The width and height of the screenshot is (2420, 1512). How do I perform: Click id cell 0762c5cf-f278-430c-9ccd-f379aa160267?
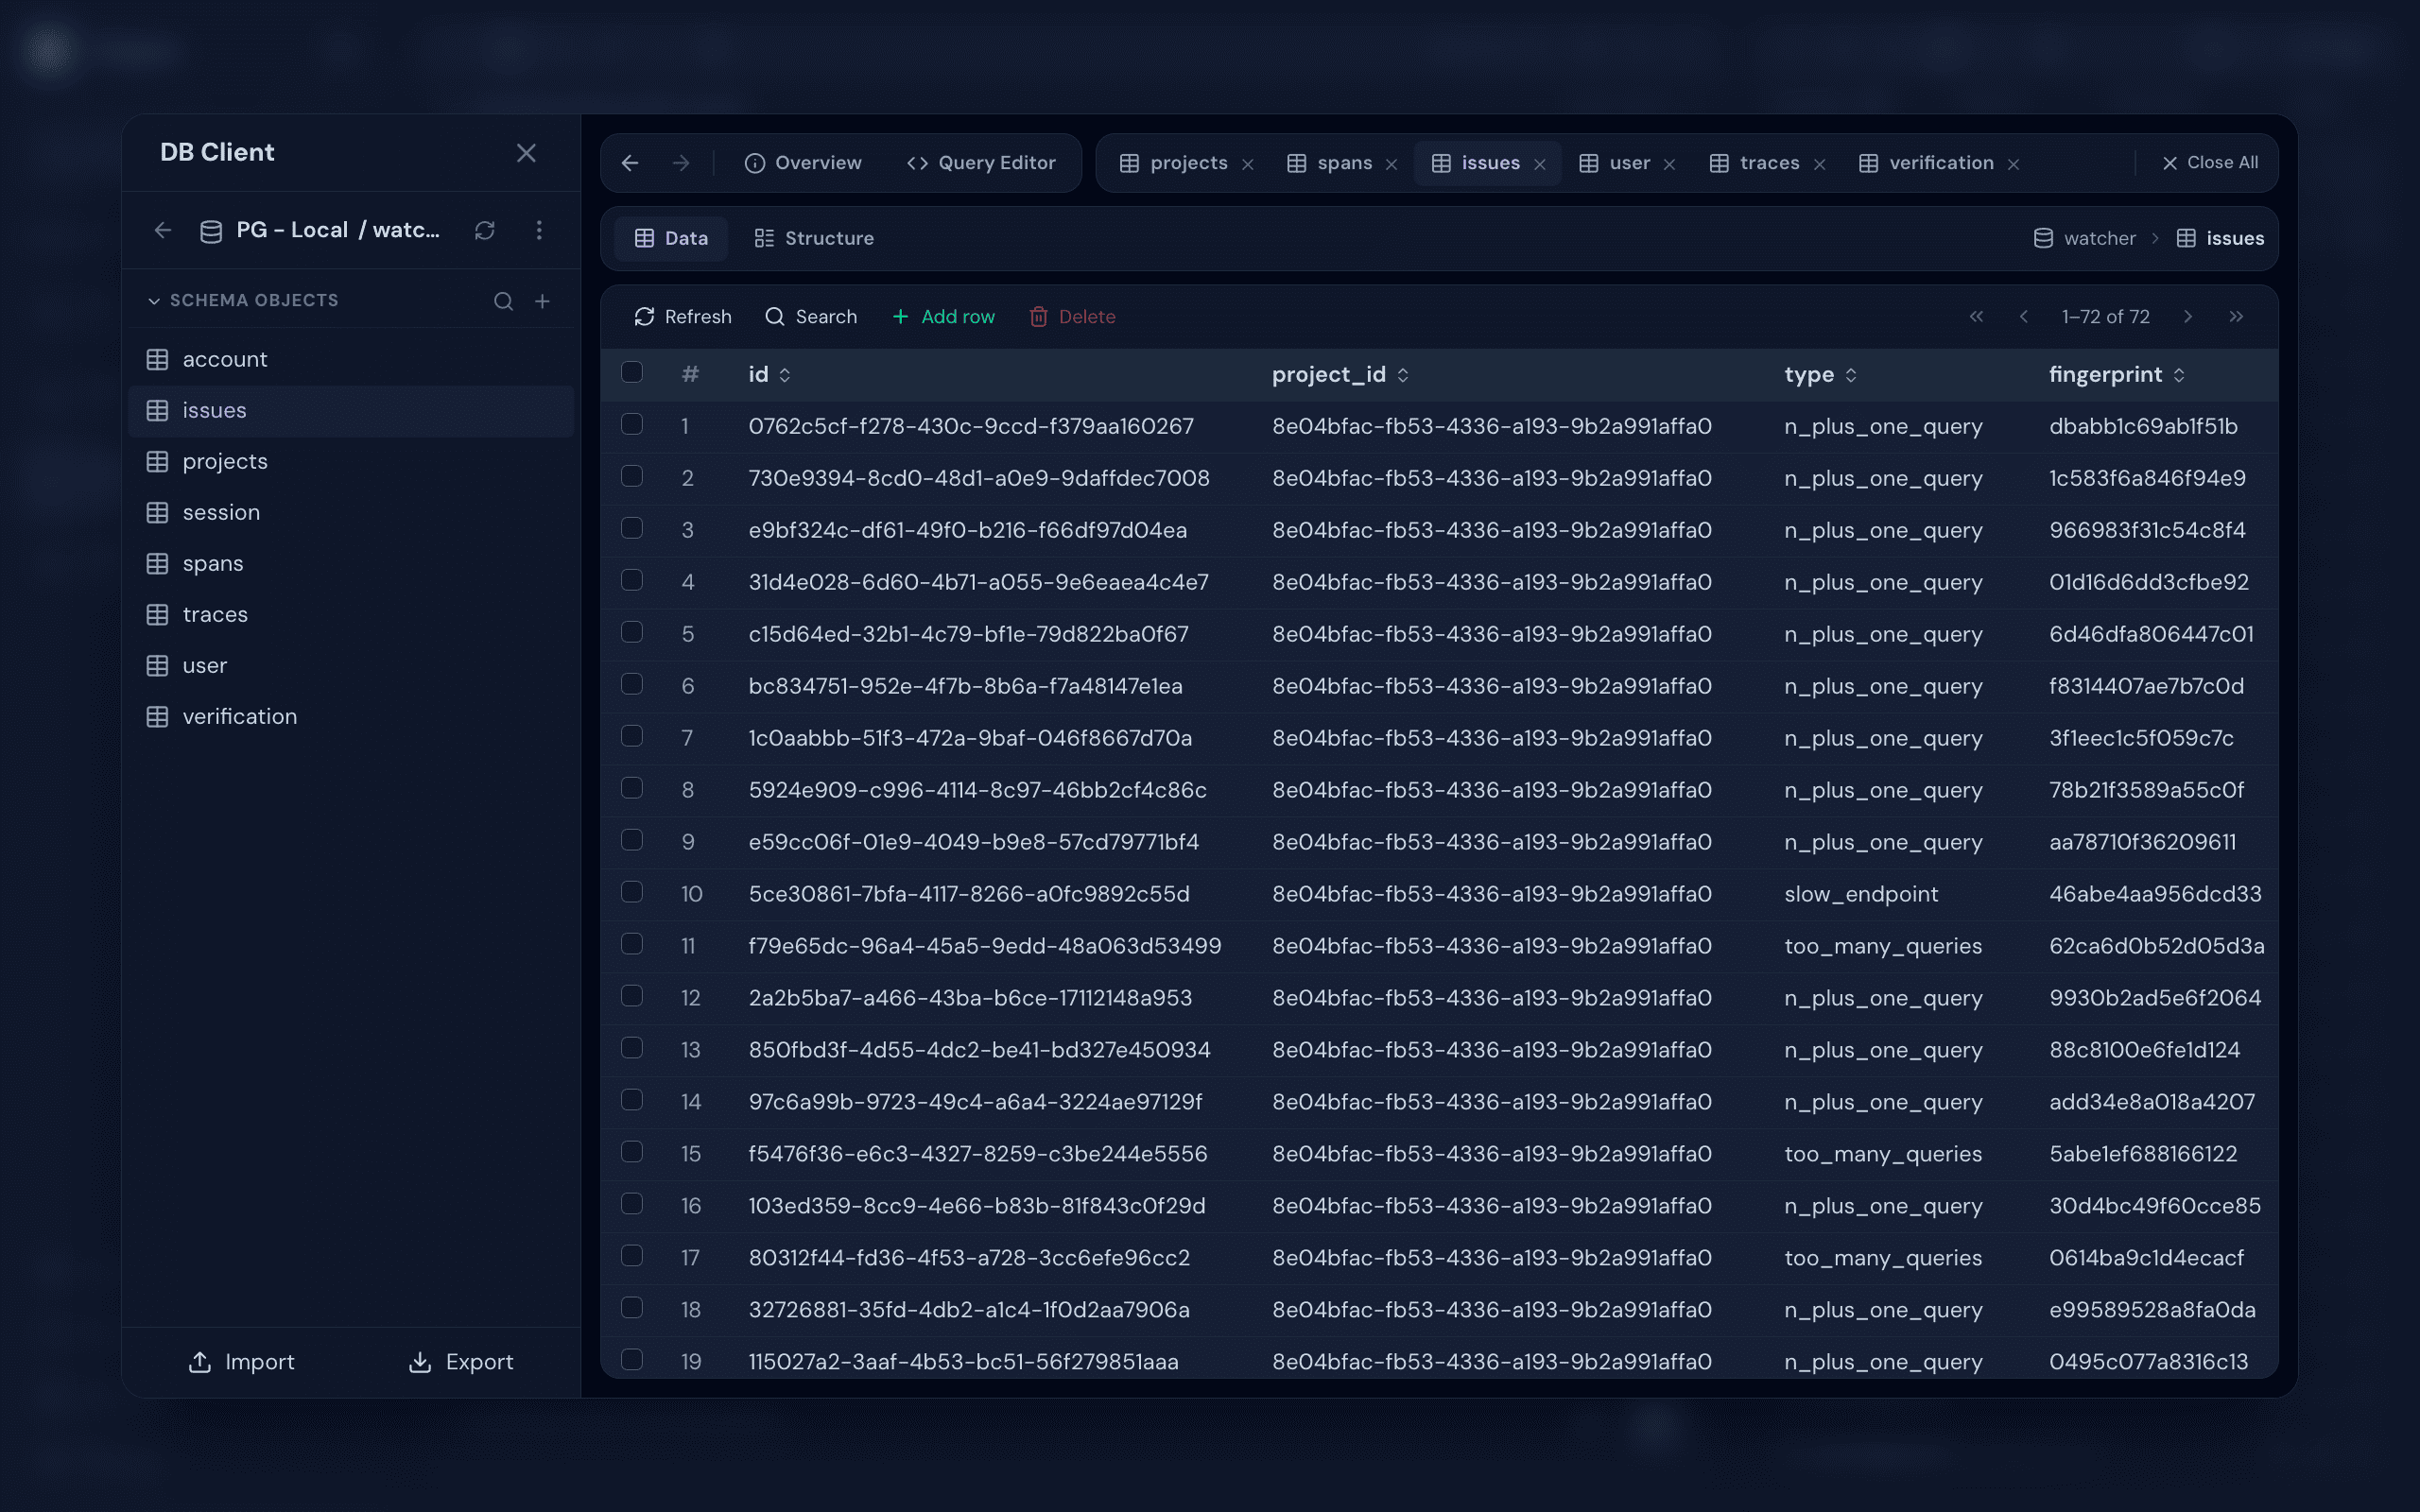pyautogui.click(x=971, y=426)
